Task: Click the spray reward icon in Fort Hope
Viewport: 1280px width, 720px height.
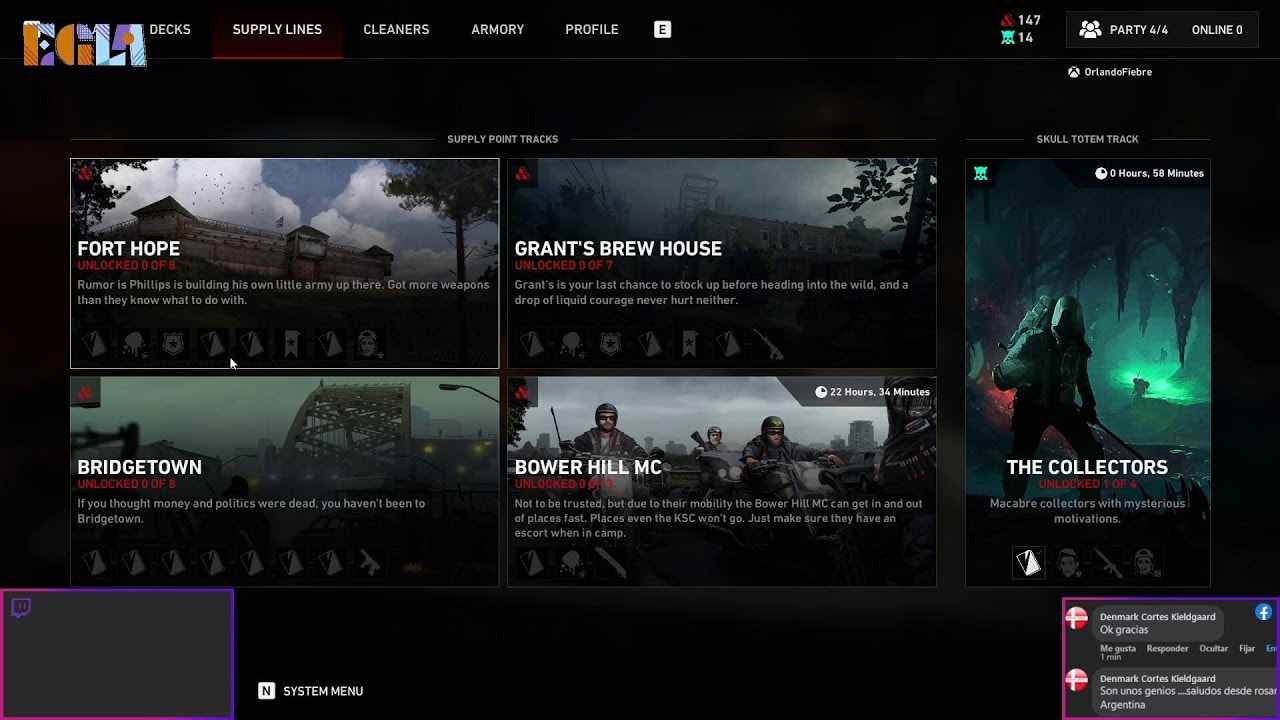Action: tap(134, 344)
